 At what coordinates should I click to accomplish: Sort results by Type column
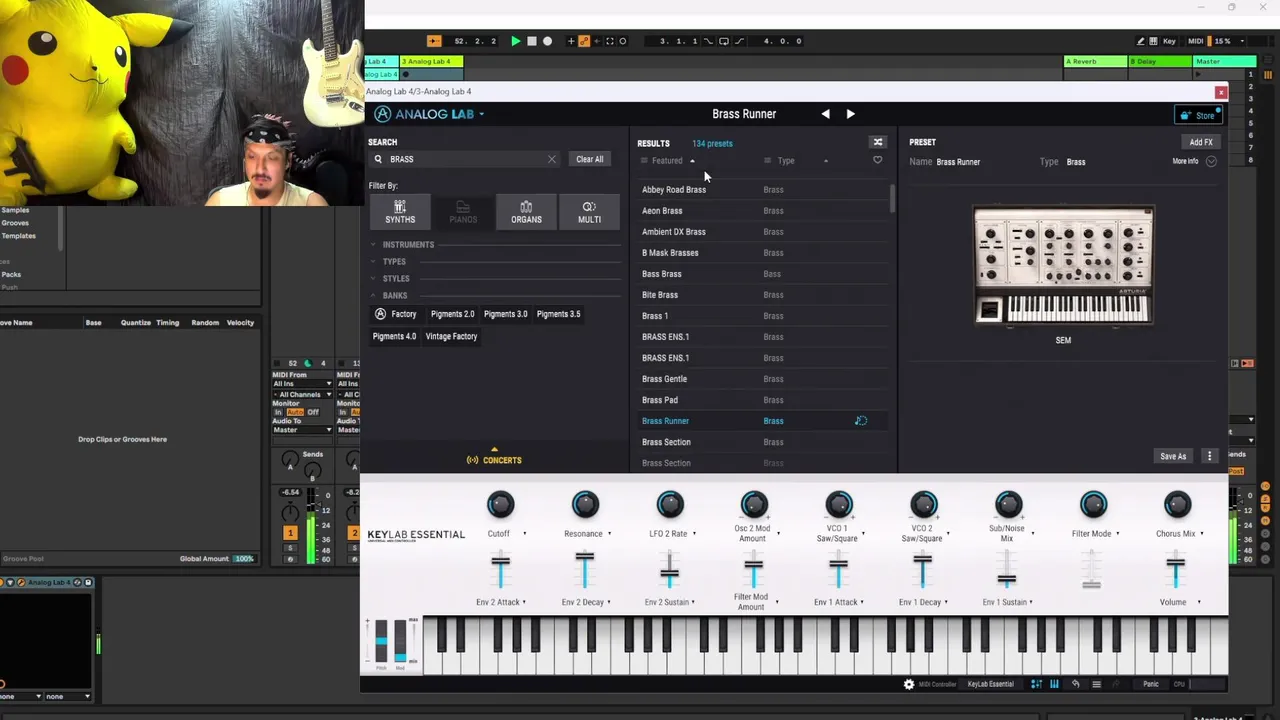tap(786, 161)
